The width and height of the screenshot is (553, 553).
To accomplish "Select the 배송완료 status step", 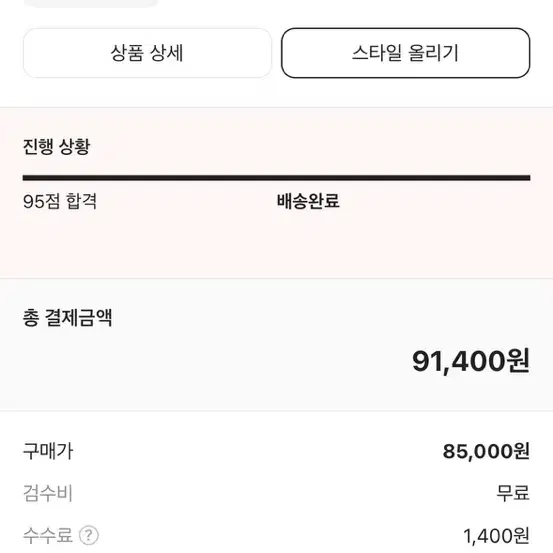I will [x=308, y=201].
